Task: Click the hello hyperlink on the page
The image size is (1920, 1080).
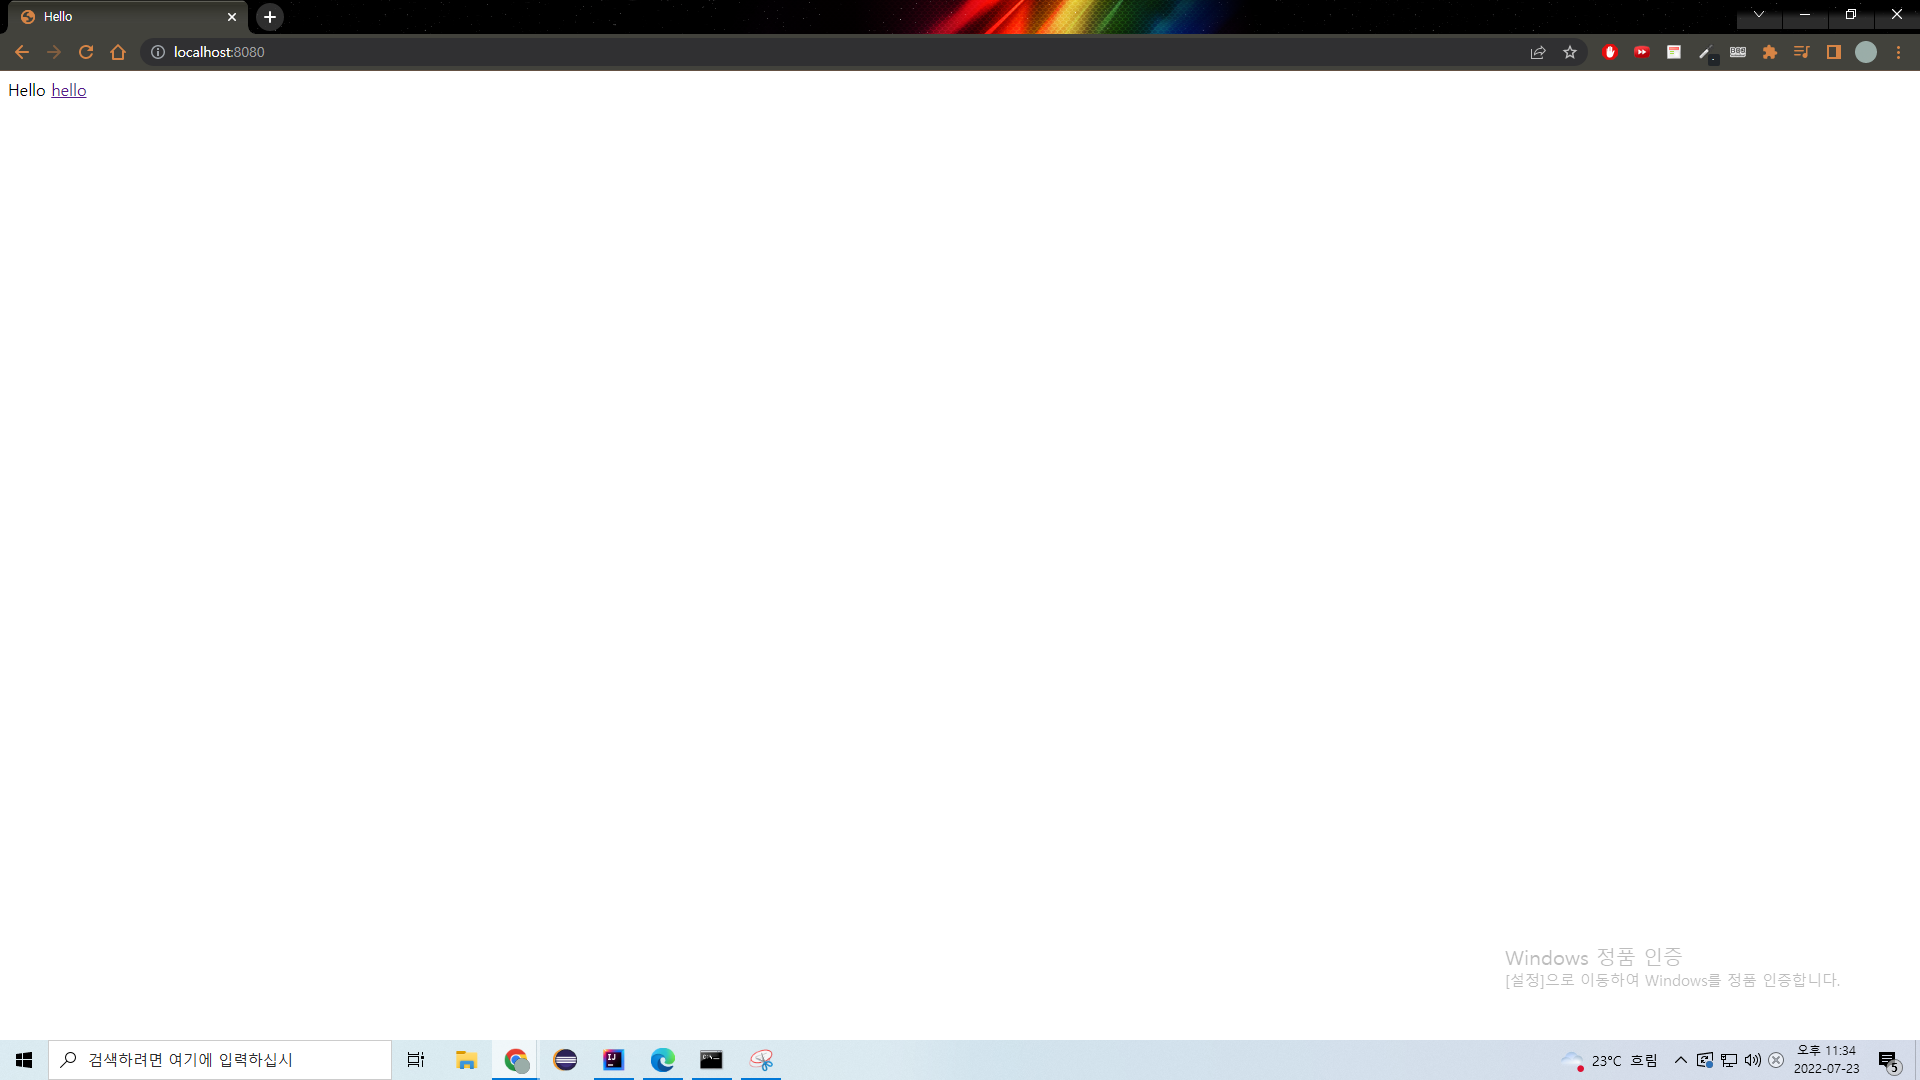Action: [69, 90]
